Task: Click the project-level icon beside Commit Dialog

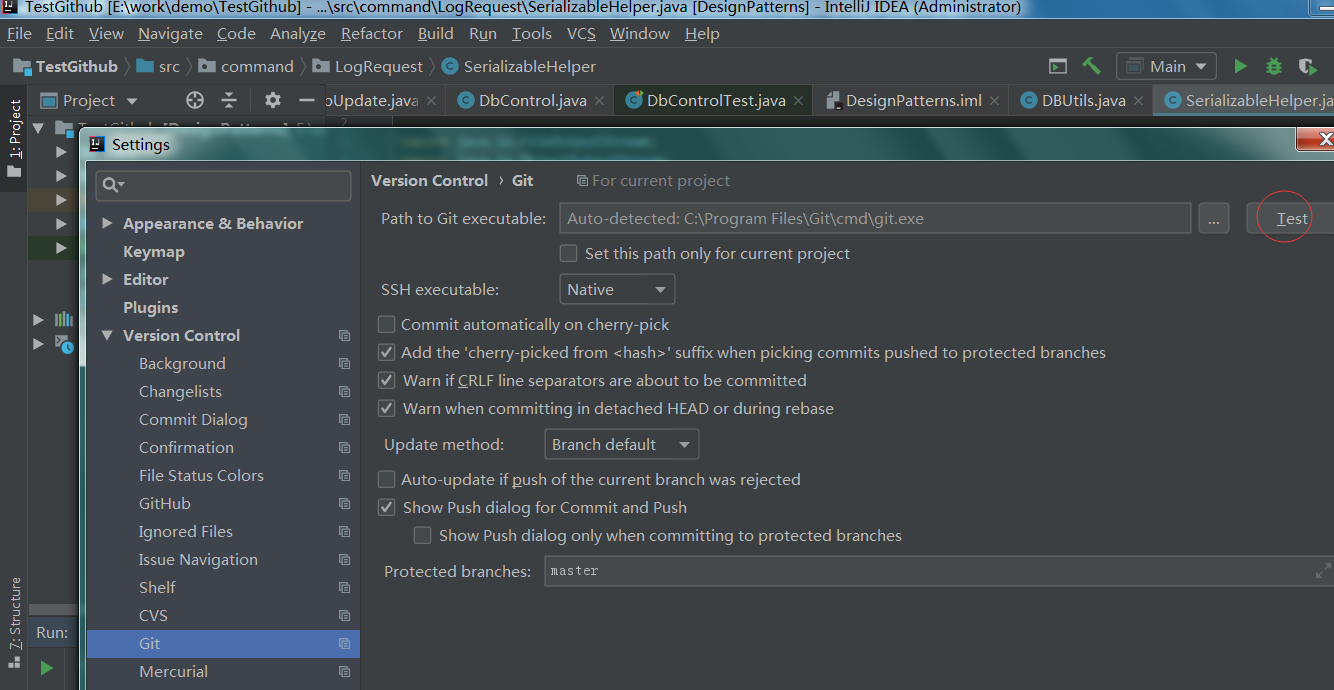Action: pyautogui.click(x=344, y=420)
